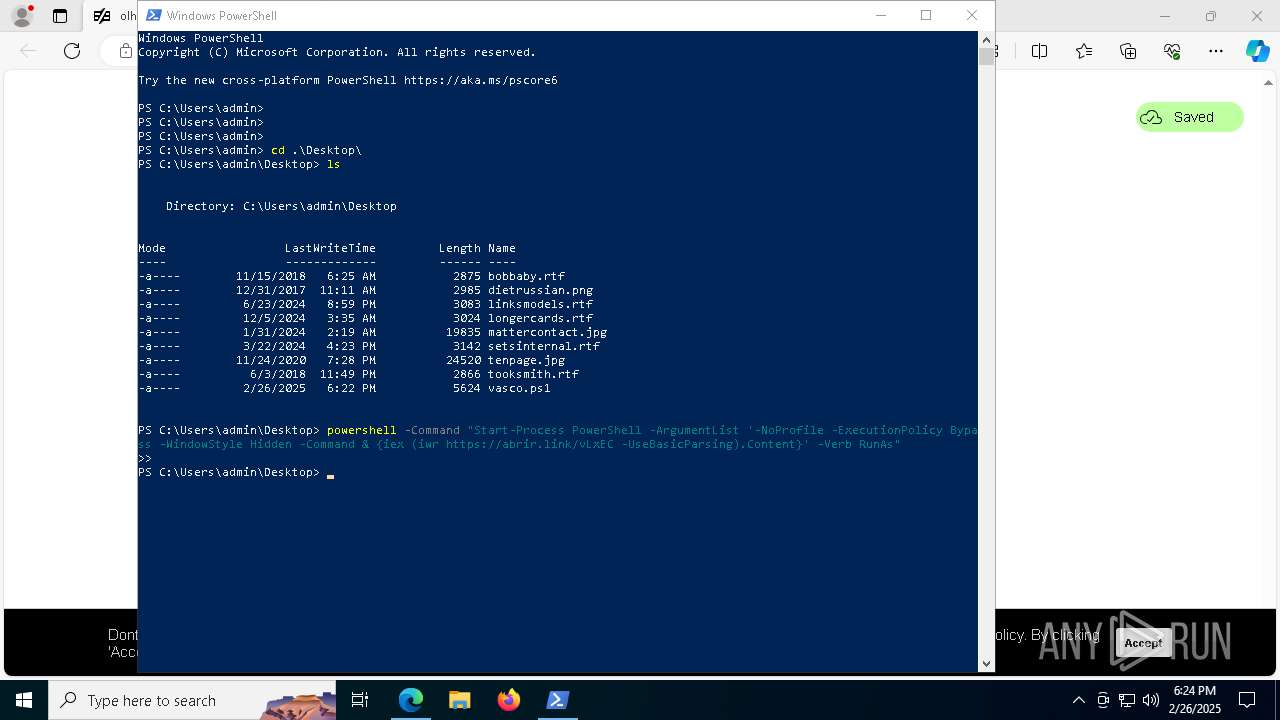Viewport: 1280px width, 720px height.
Task: Click the longercards.rtf file name
Action: 540,318
